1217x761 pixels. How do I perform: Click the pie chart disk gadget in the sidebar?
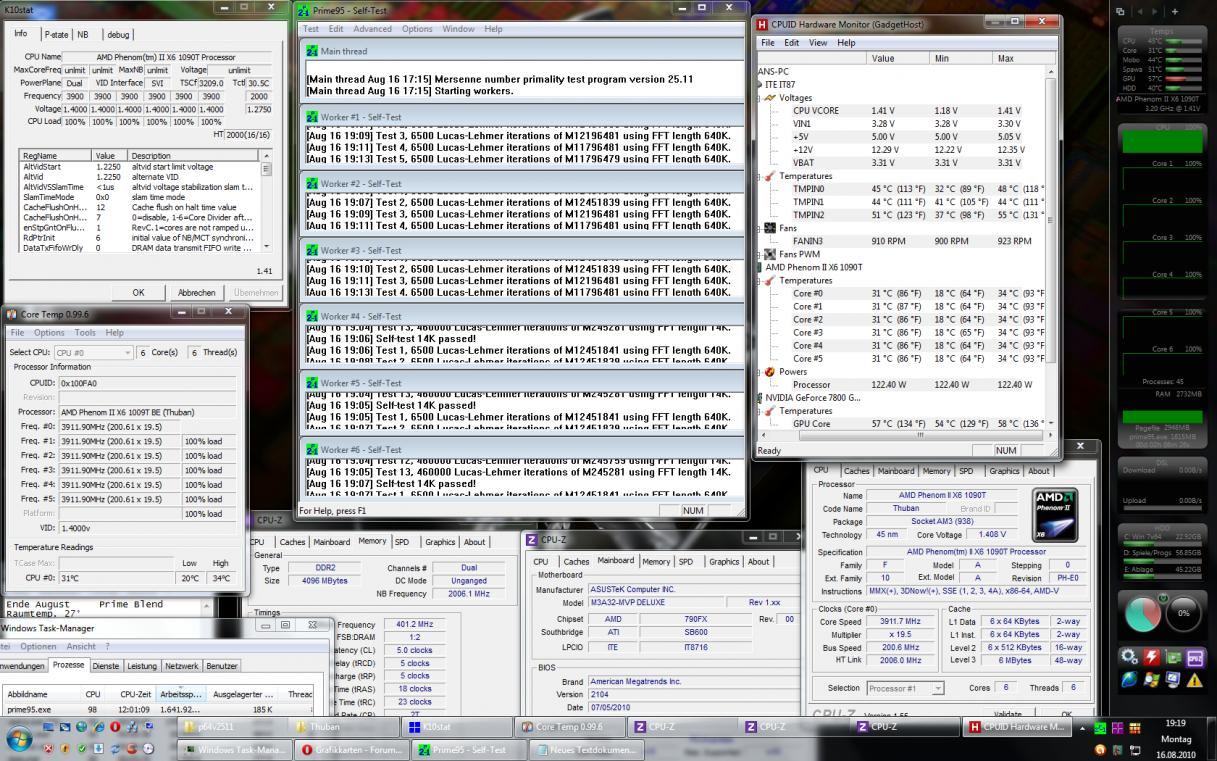1144,613
